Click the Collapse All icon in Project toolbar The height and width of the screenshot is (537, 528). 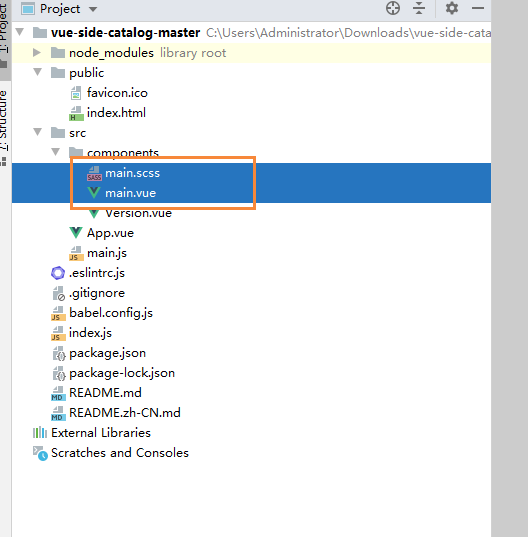pyautogui.click(x=419, y=8)
